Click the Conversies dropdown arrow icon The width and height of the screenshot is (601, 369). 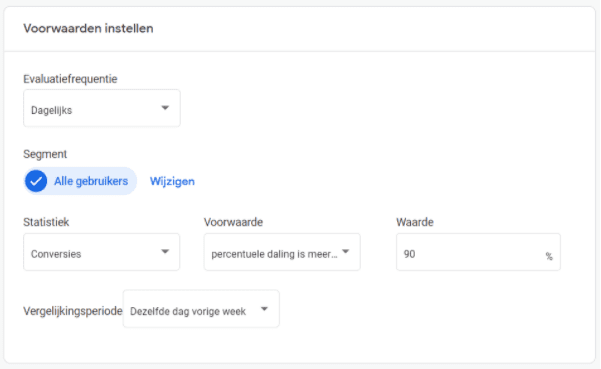pos(165,252)
